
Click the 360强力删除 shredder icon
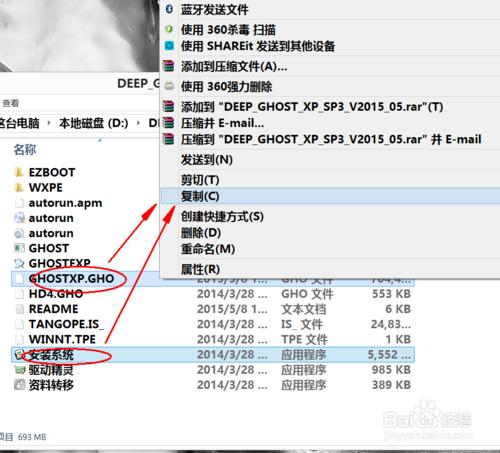(169, 86)
